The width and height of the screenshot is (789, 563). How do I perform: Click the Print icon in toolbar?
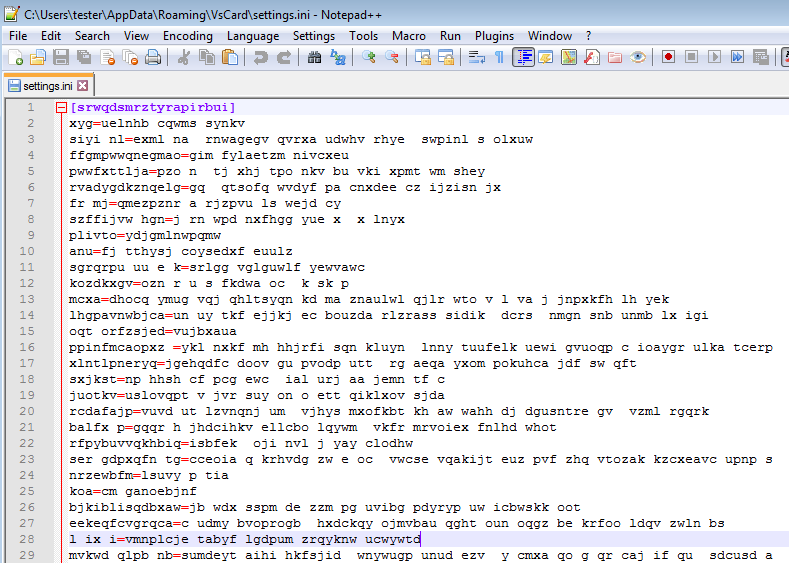point(153,57)
